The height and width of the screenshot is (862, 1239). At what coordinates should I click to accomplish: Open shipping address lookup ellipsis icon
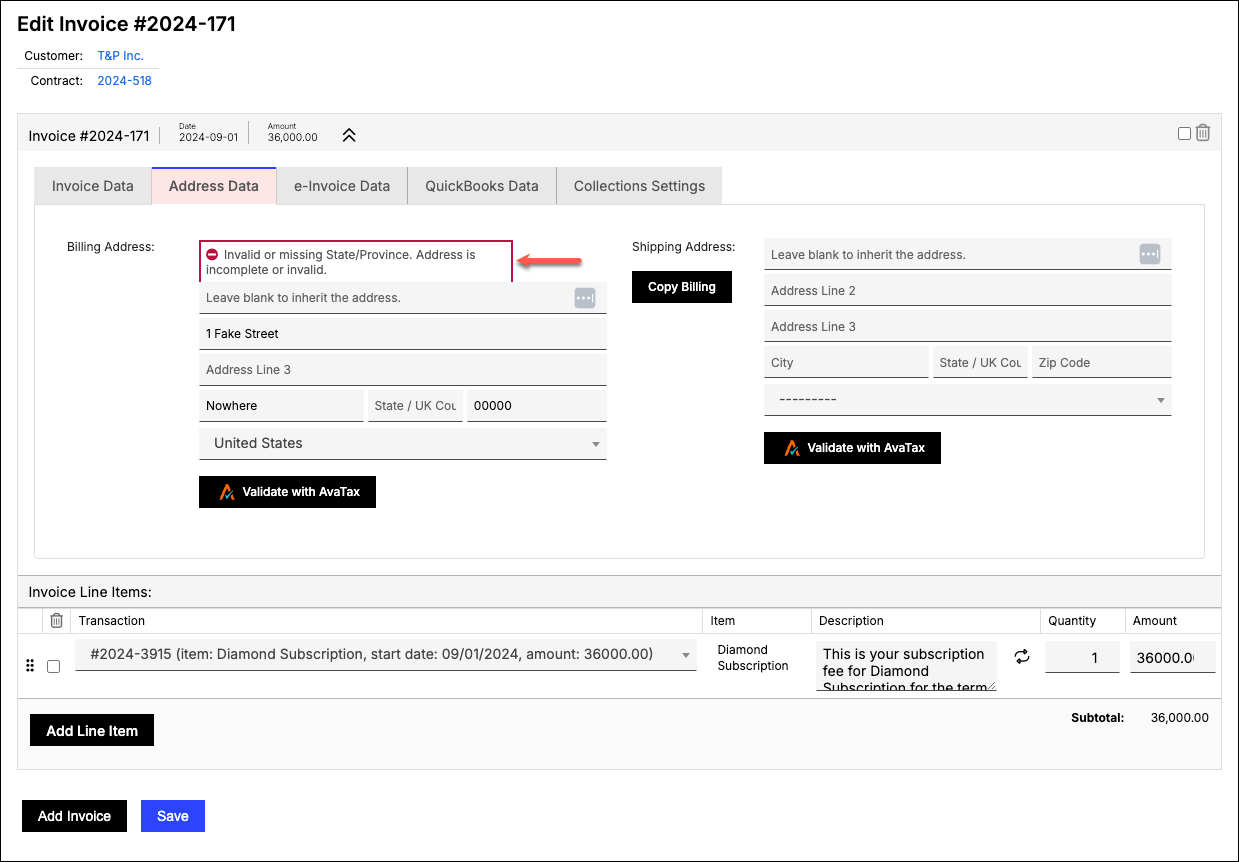coord(1150,254)
